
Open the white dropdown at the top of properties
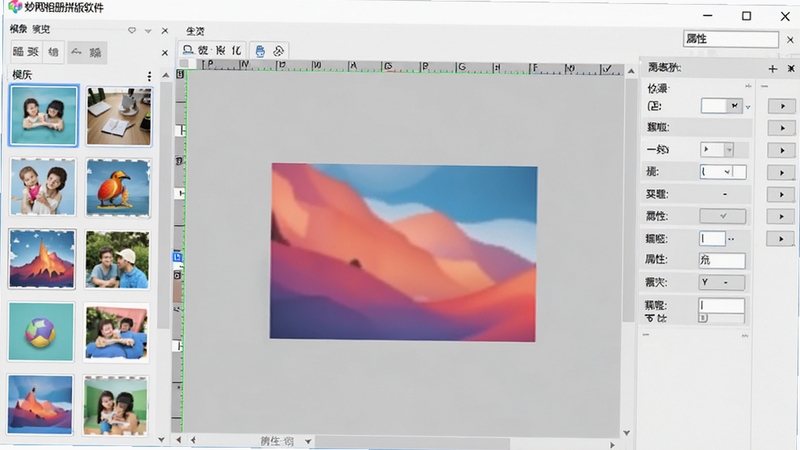click(x=721, y=106)
